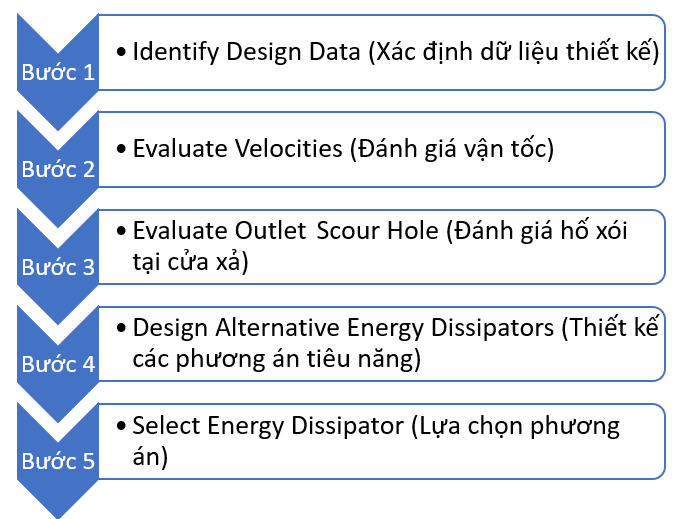Select the Design Alternative Energy Dissipators box
The width and height of the screenshot is (690, 519).
click(382, 344)
